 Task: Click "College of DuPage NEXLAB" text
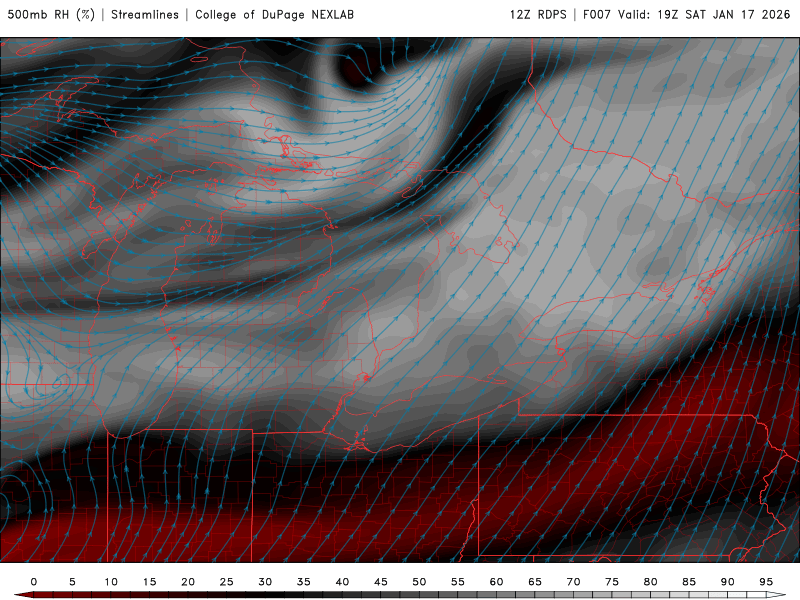[x=274, y=15]
